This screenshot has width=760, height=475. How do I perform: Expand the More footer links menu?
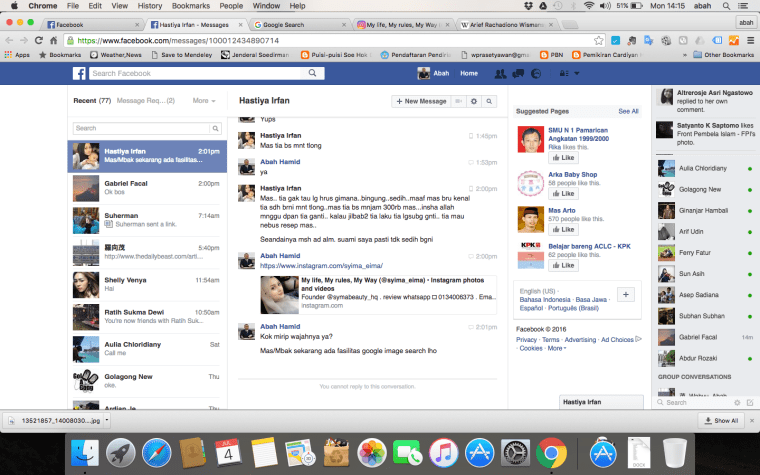(x=557, y=348)
